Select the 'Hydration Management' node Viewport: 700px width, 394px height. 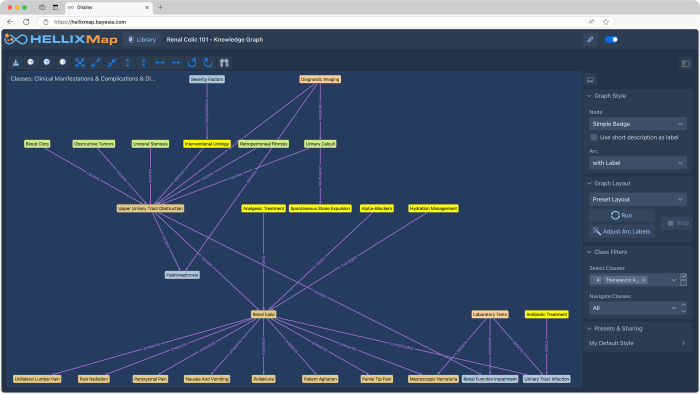tap(433, 208)
